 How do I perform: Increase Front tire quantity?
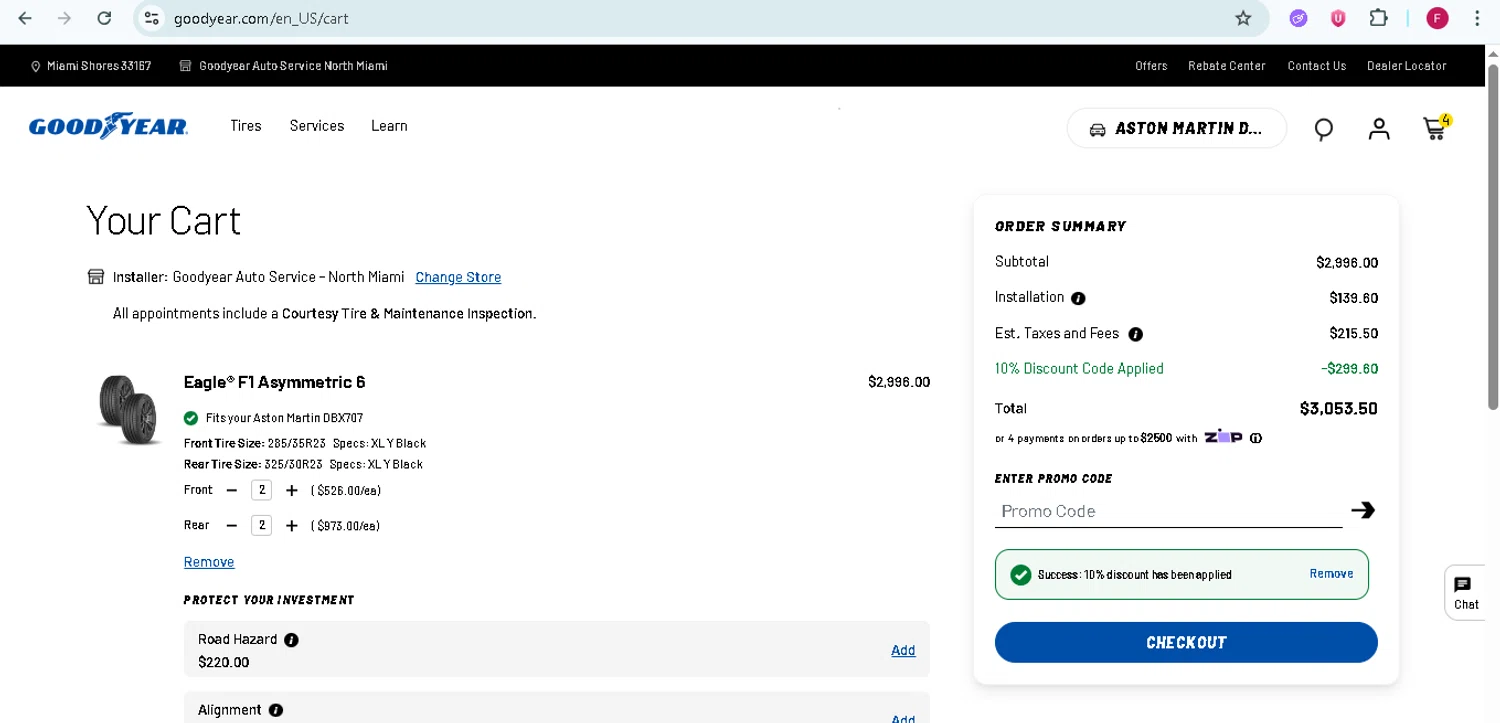click(292, 490)
